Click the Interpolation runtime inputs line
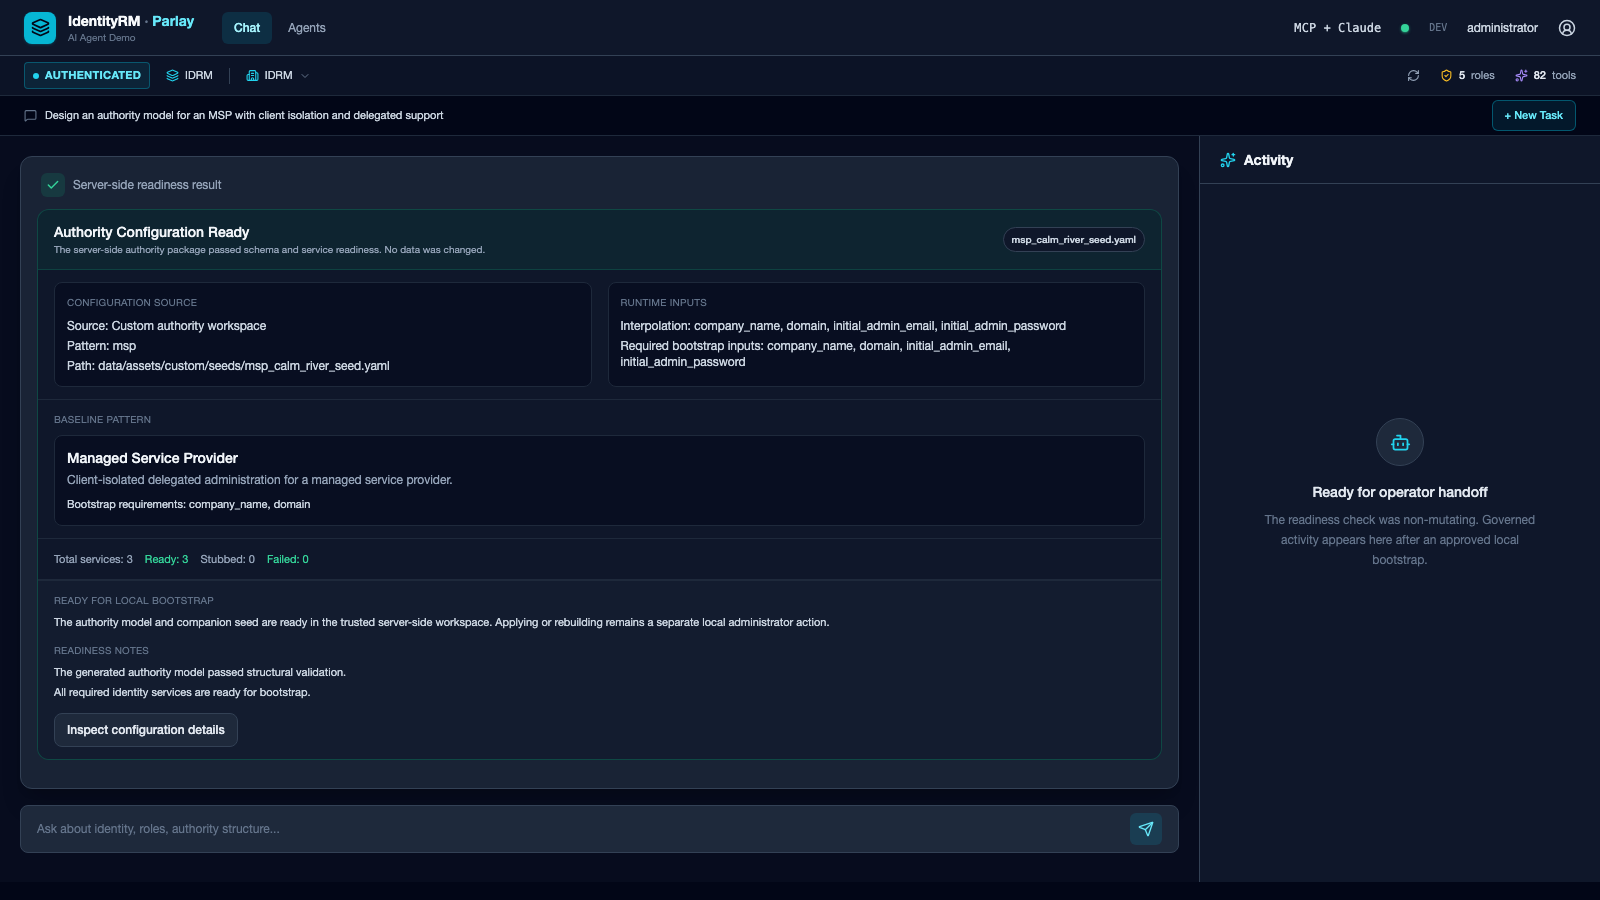 point(843,326)
